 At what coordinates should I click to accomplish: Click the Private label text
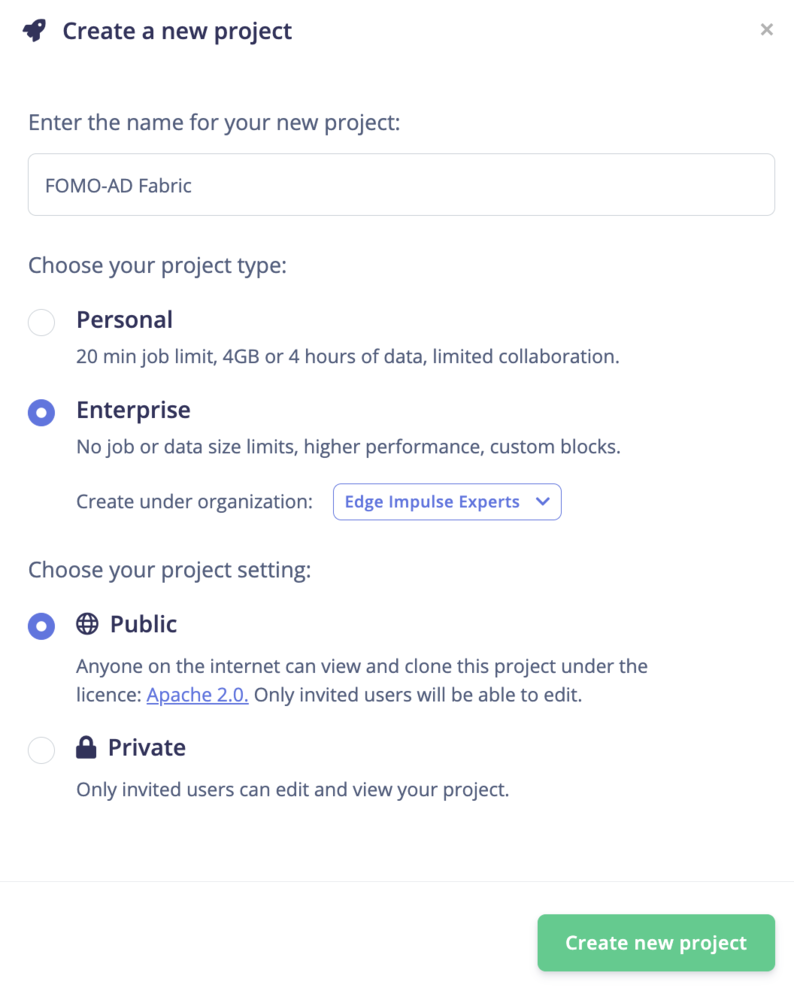pyautogui.click(x=147, y=747)
